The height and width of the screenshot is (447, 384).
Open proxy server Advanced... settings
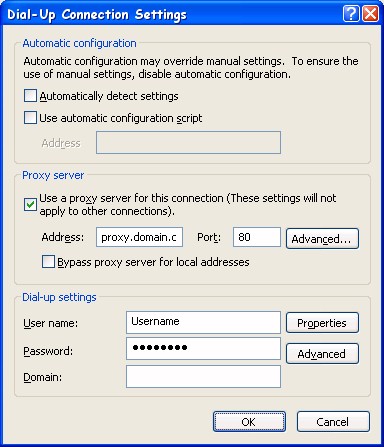[x=322, y=238]
